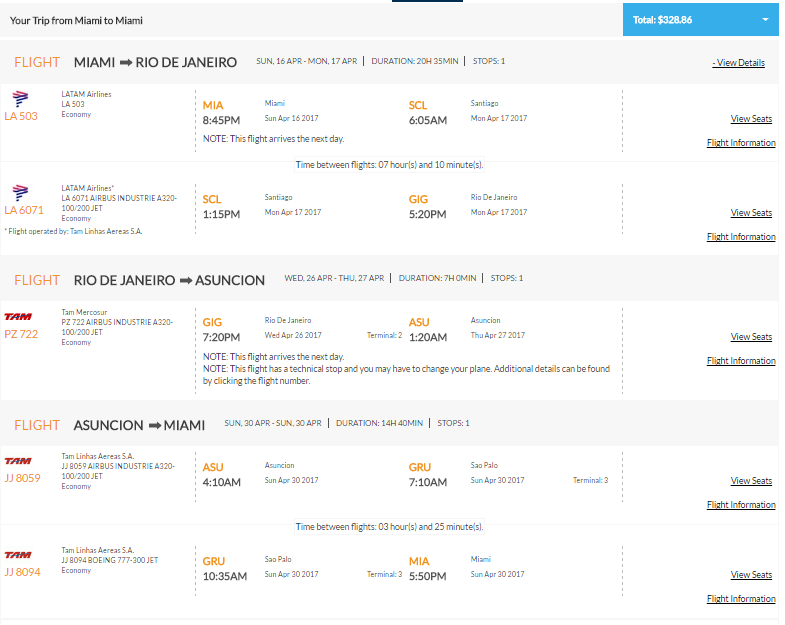The height and width of the screenshot is (625, 785).
Task: Open View Seats for flight JJ 8094
Action: [751, 575]
